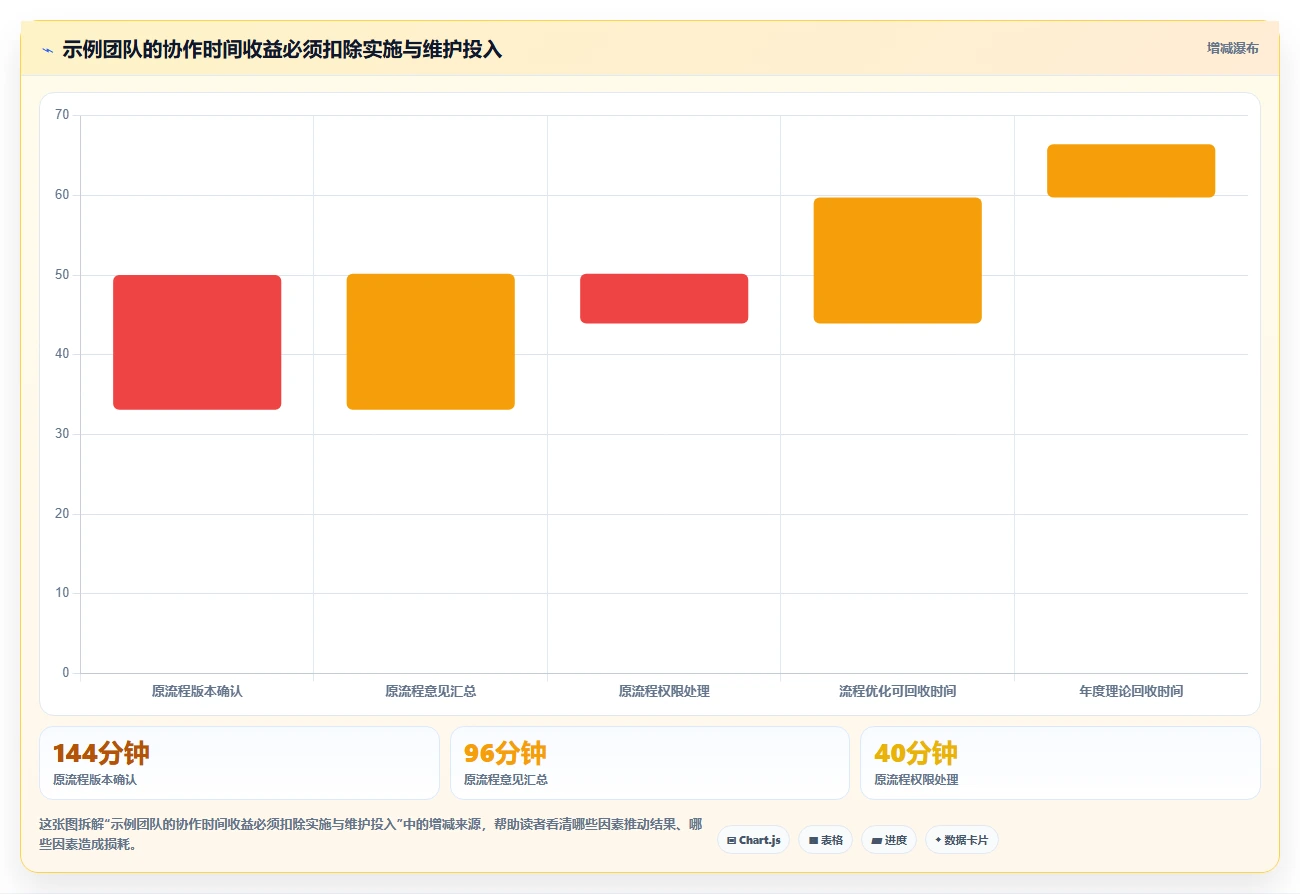Click the y-axis value 0

pos(66,673)
